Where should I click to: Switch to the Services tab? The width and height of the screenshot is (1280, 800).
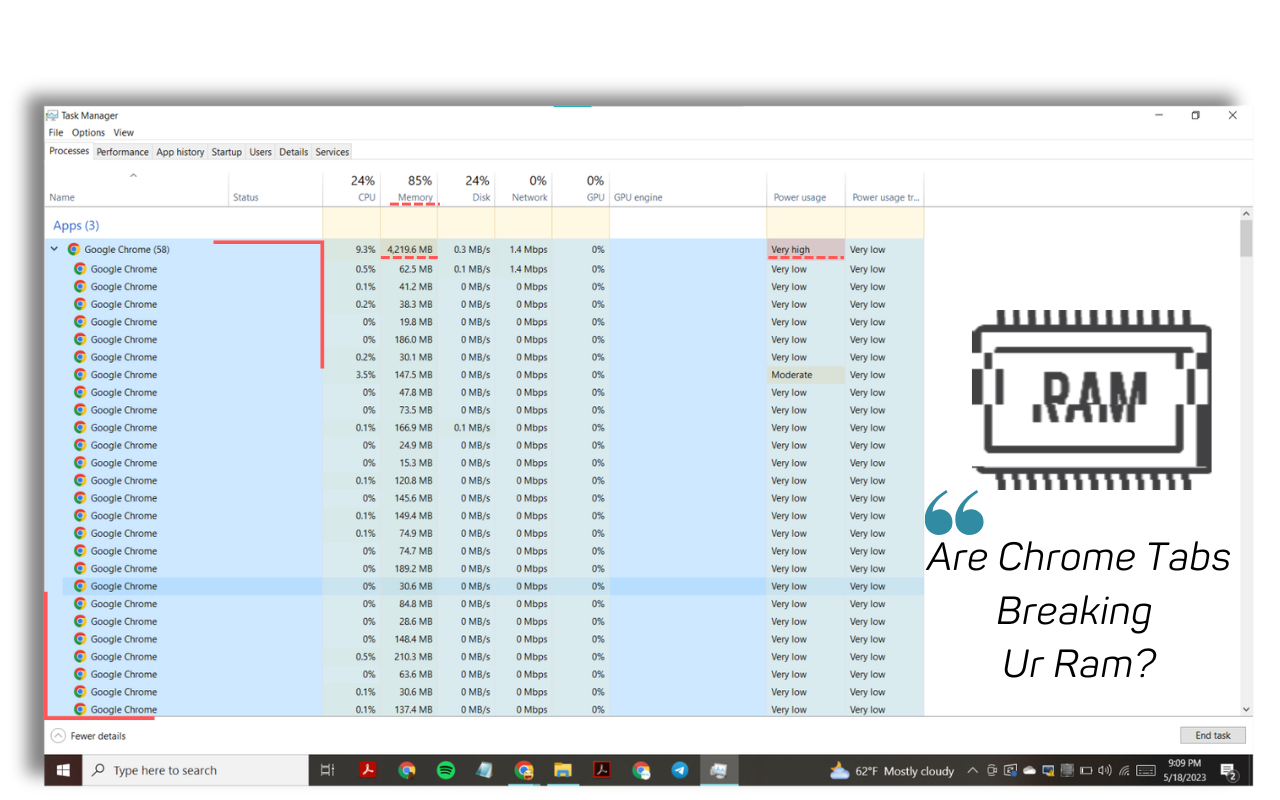click(332, 152)
